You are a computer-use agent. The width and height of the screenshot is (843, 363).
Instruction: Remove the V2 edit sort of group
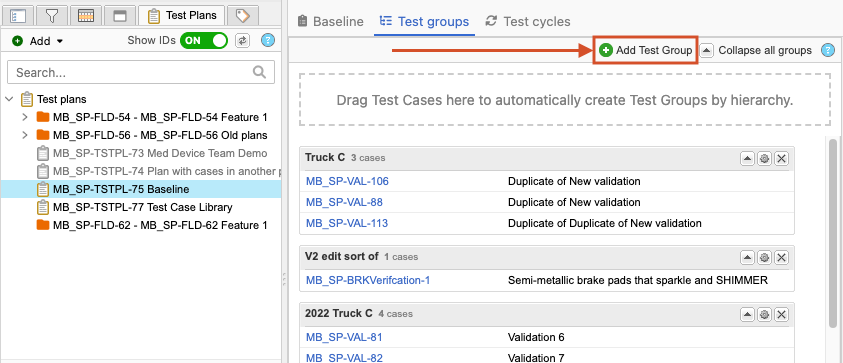pos(781,257)
